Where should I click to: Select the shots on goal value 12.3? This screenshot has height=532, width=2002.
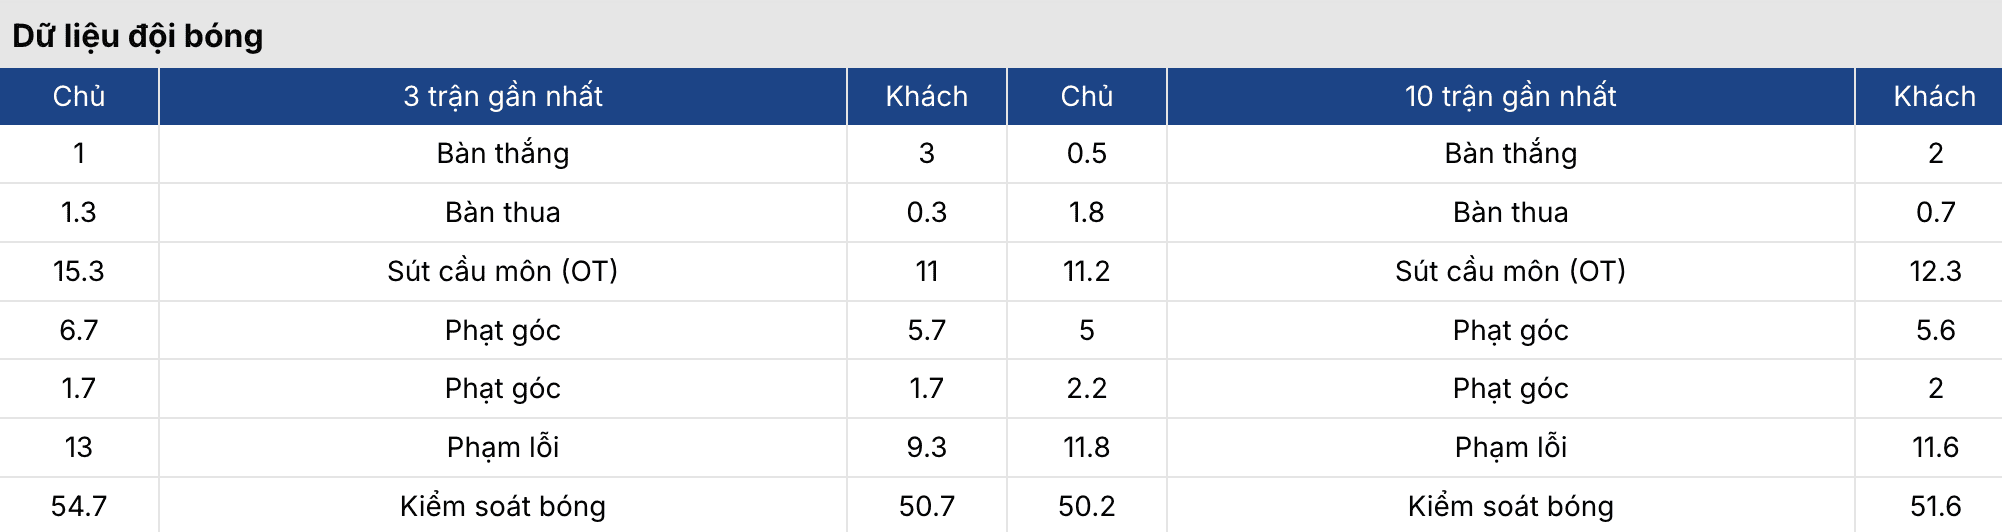1935,271
